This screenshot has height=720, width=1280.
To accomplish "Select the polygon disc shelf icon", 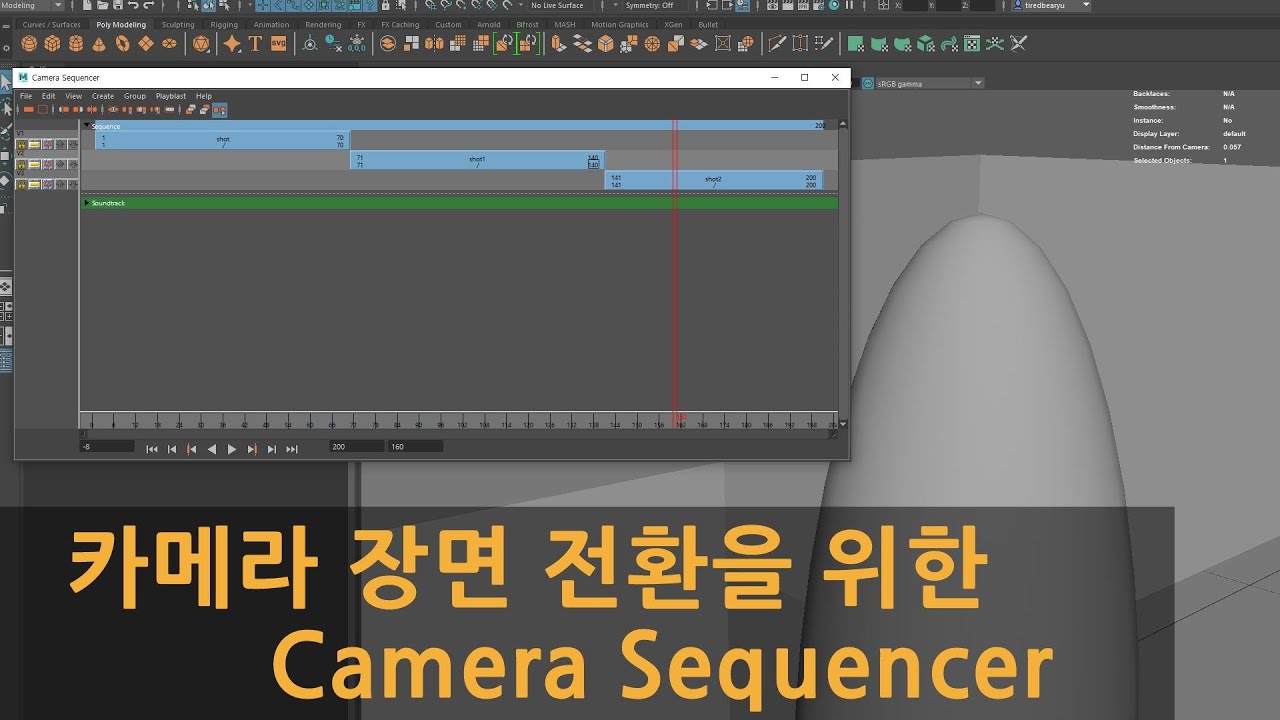I will [169, 44].
